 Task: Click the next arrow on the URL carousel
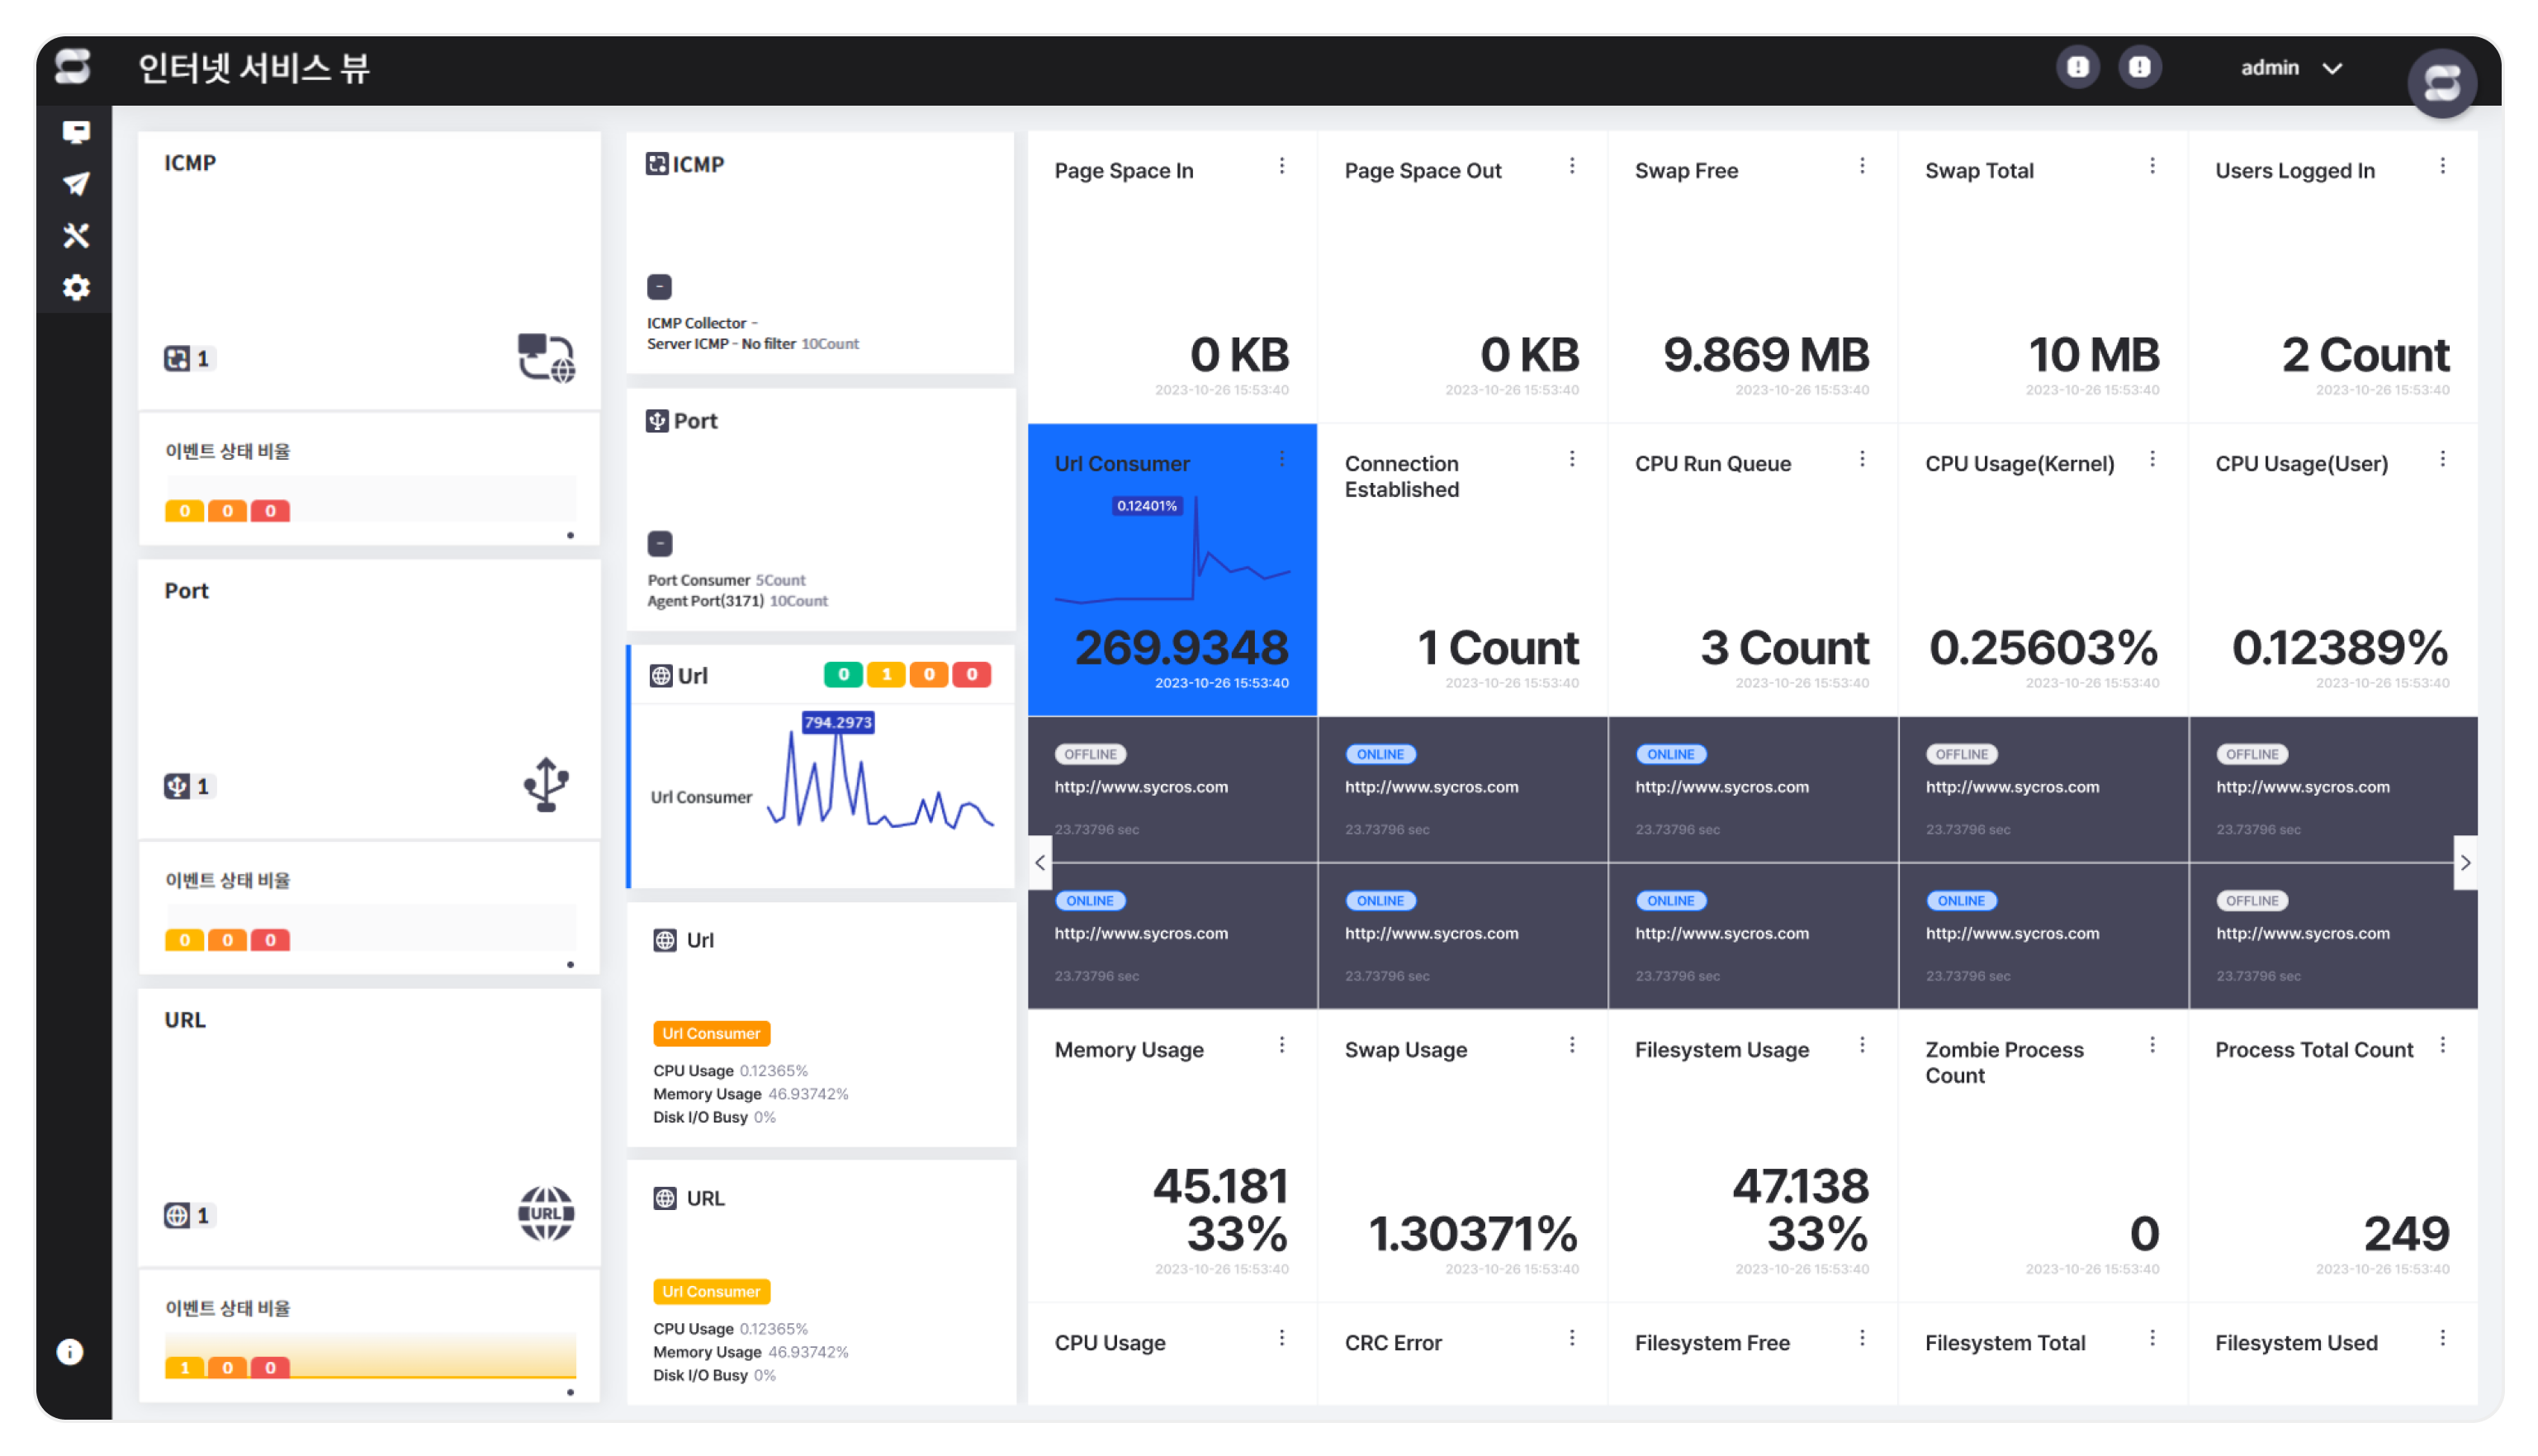tap(2465, 862)
